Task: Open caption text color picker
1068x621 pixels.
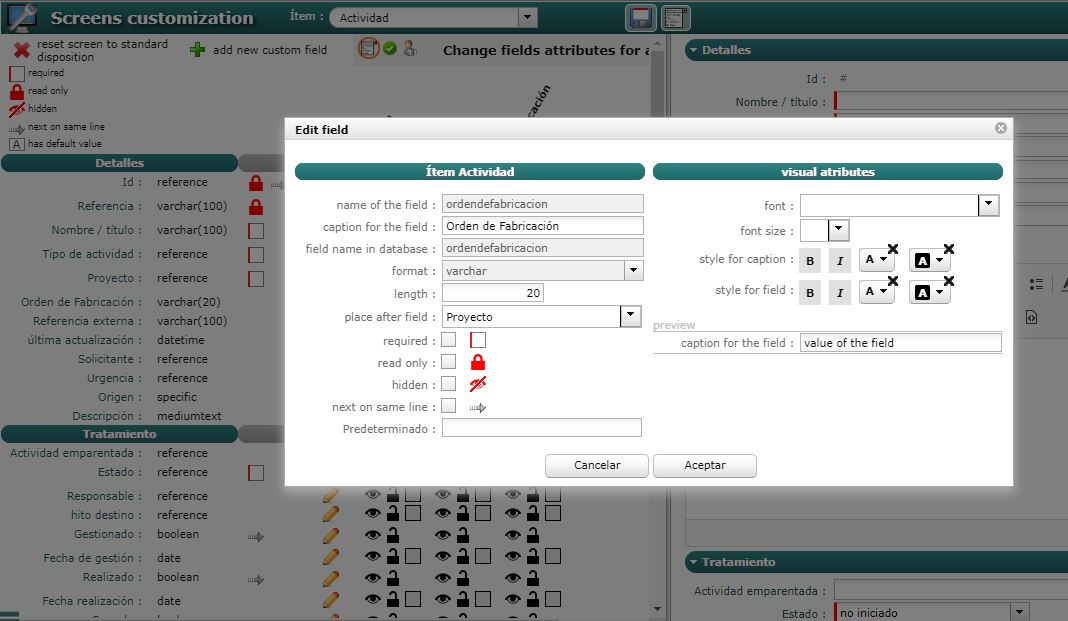Action: (876, 261)
